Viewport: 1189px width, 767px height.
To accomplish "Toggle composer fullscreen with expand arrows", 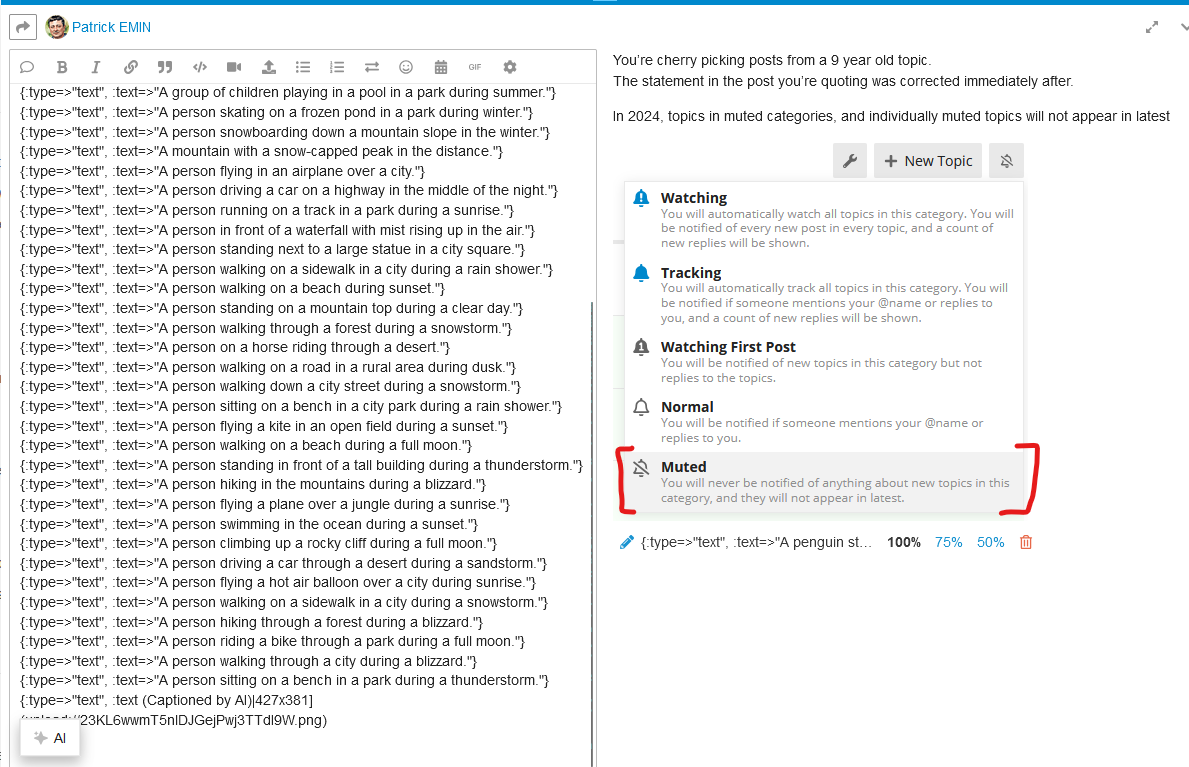I will 1152,27.
